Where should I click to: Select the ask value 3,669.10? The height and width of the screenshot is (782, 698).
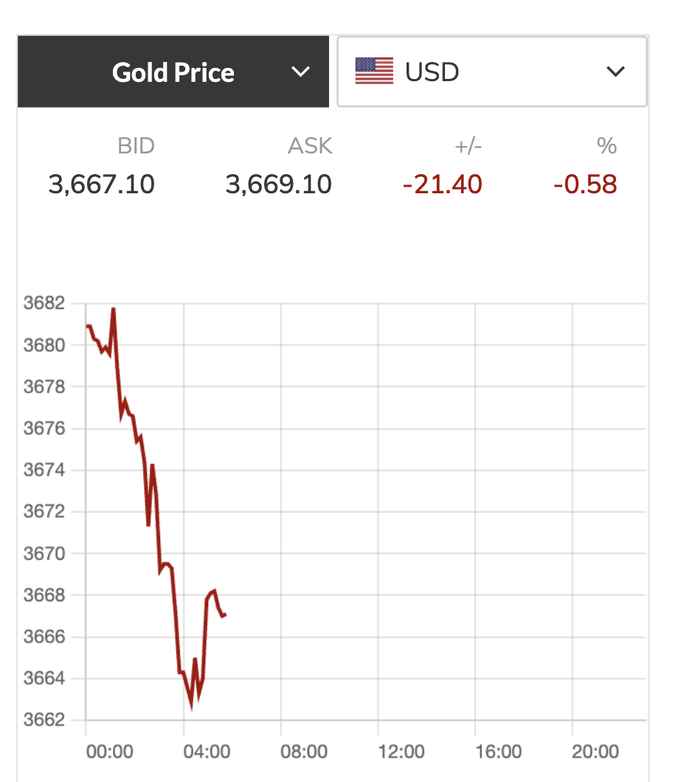[x=279, y=184]
